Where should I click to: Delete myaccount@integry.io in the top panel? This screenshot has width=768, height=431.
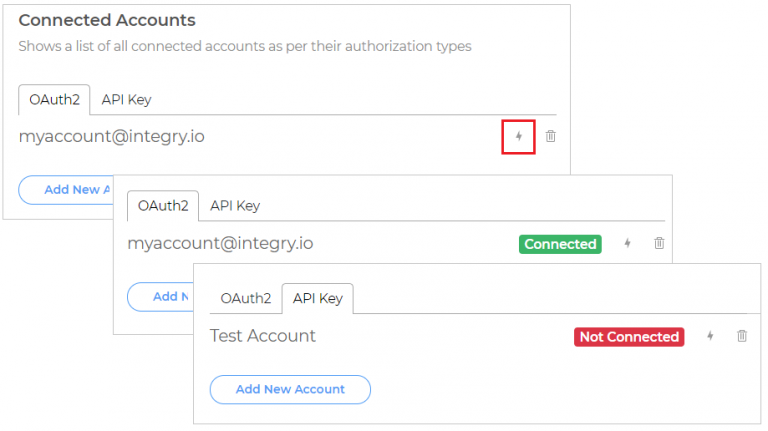551,136
